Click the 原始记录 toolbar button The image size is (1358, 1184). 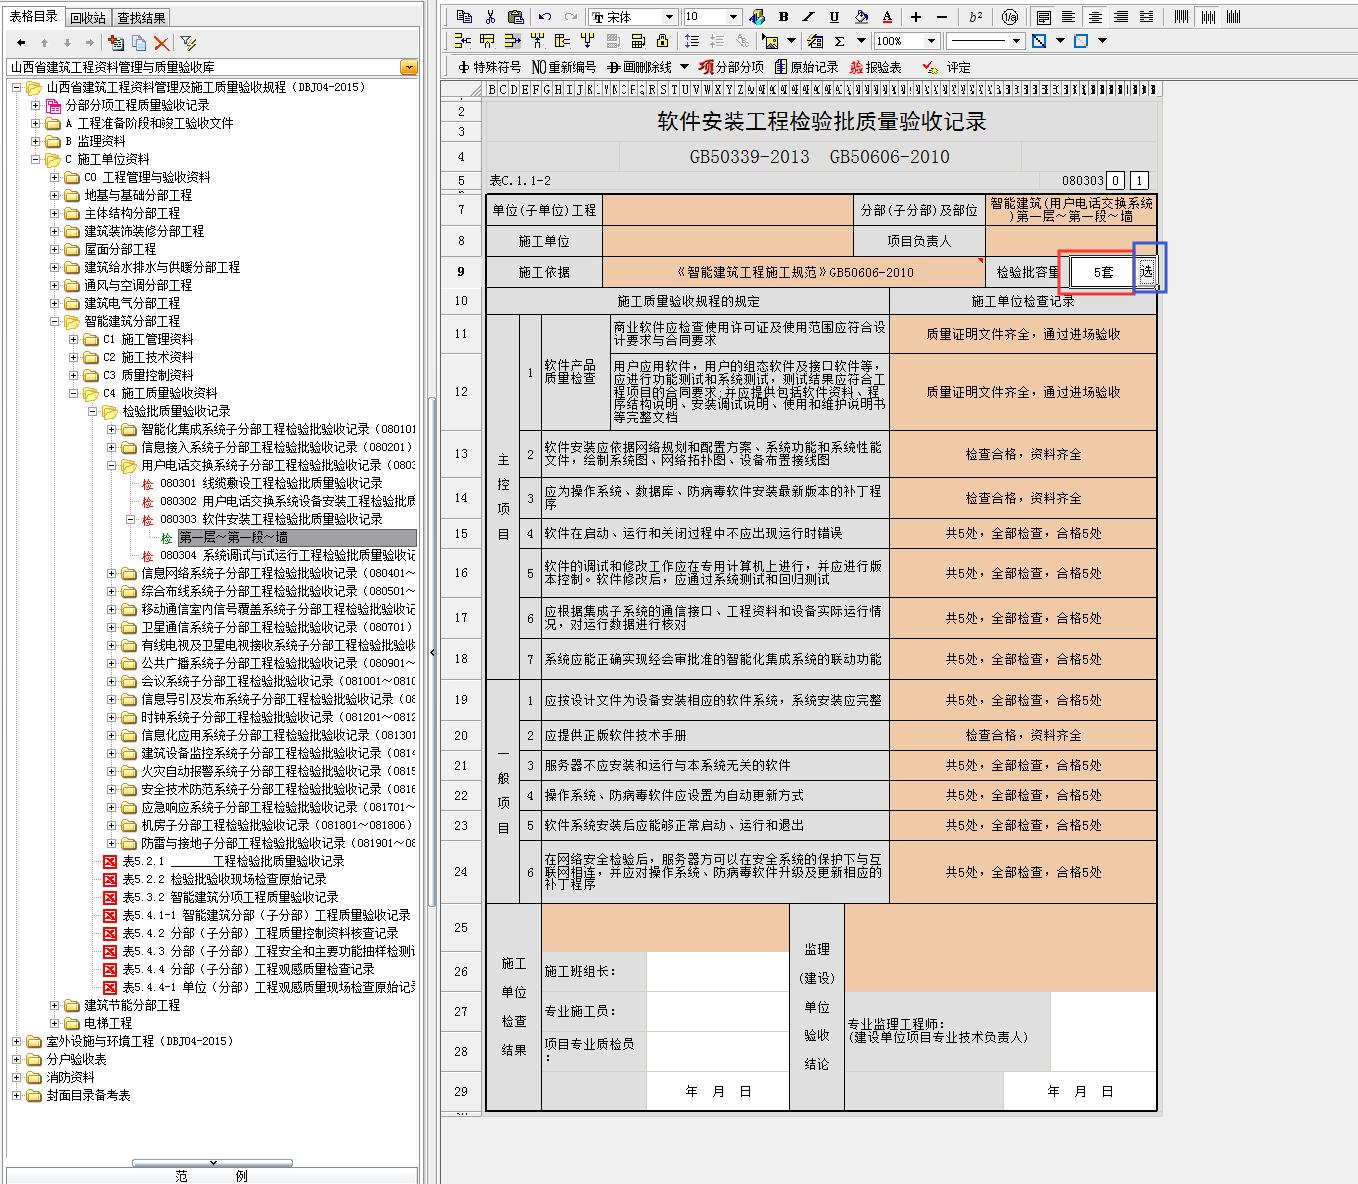coord(806,67)
